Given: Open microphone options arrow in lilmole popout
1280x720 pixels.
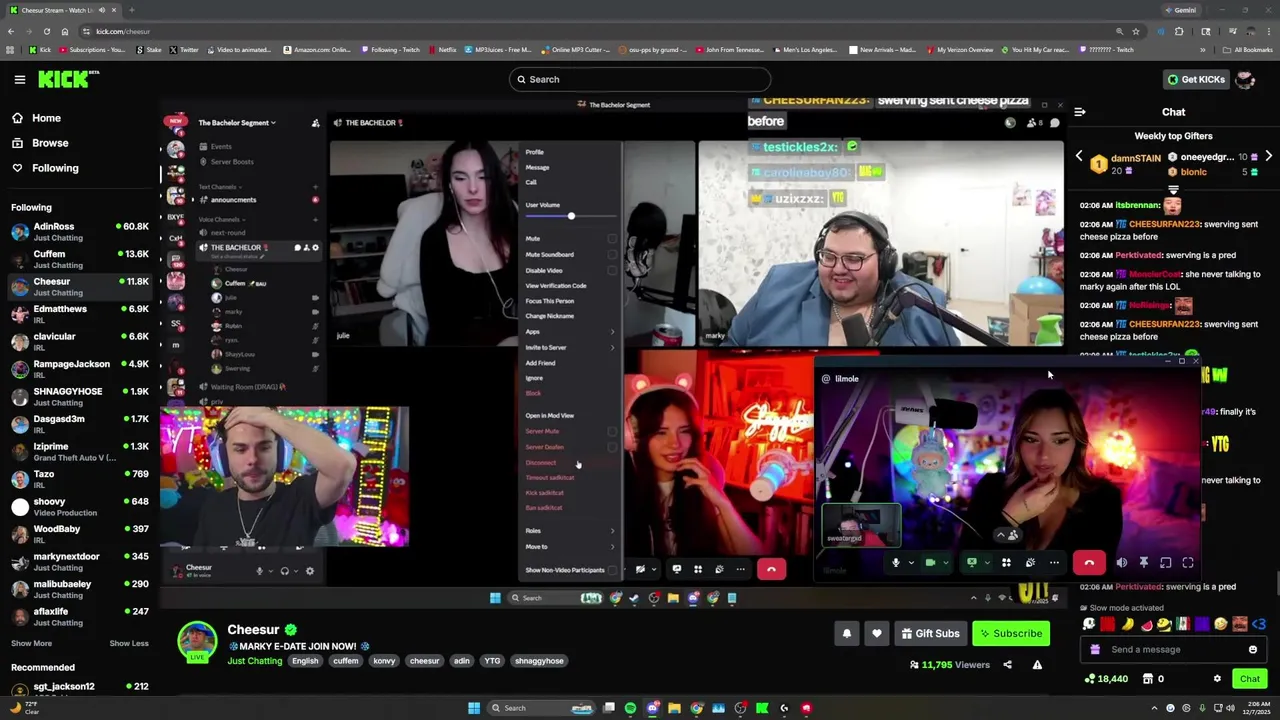Looking at the screenshot, I should [x=910, y=563].
